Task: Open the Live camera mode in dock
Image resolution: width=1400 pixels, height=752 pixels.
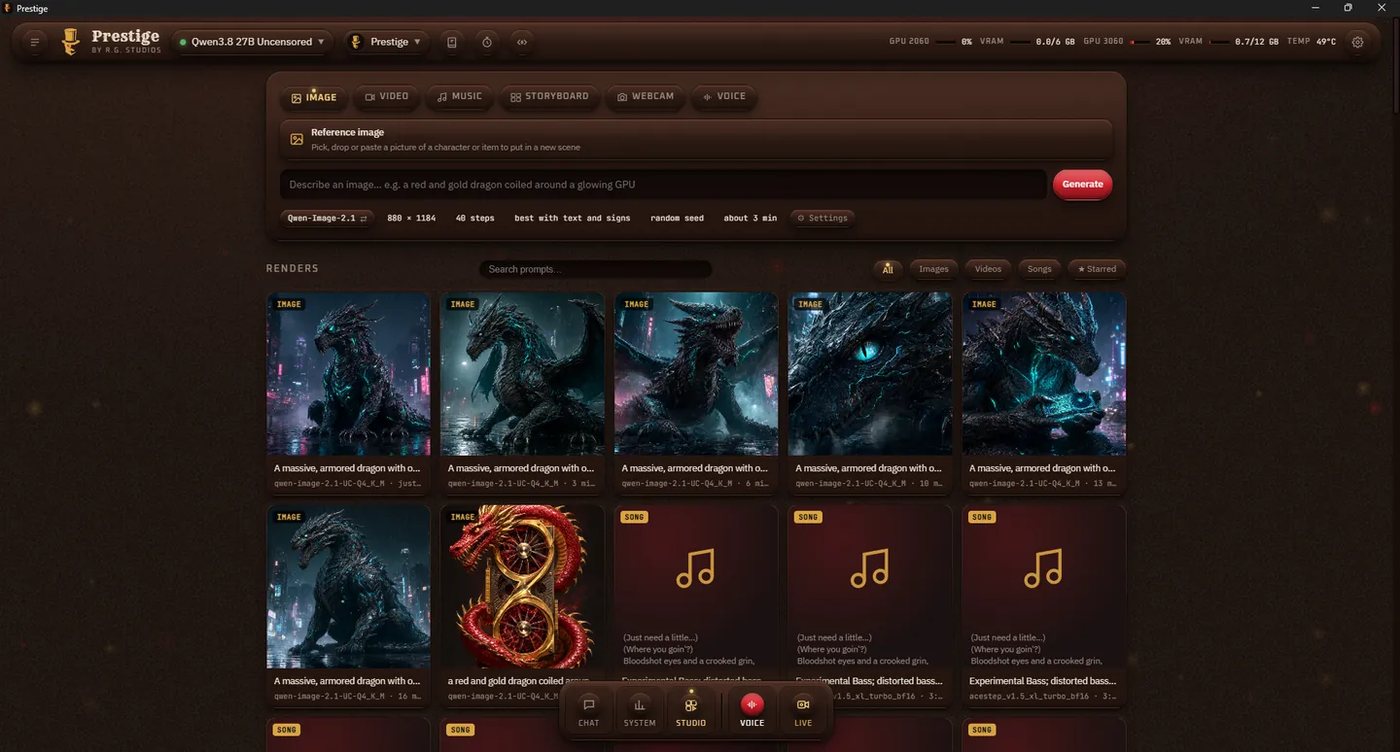Action: click(803, 711)
